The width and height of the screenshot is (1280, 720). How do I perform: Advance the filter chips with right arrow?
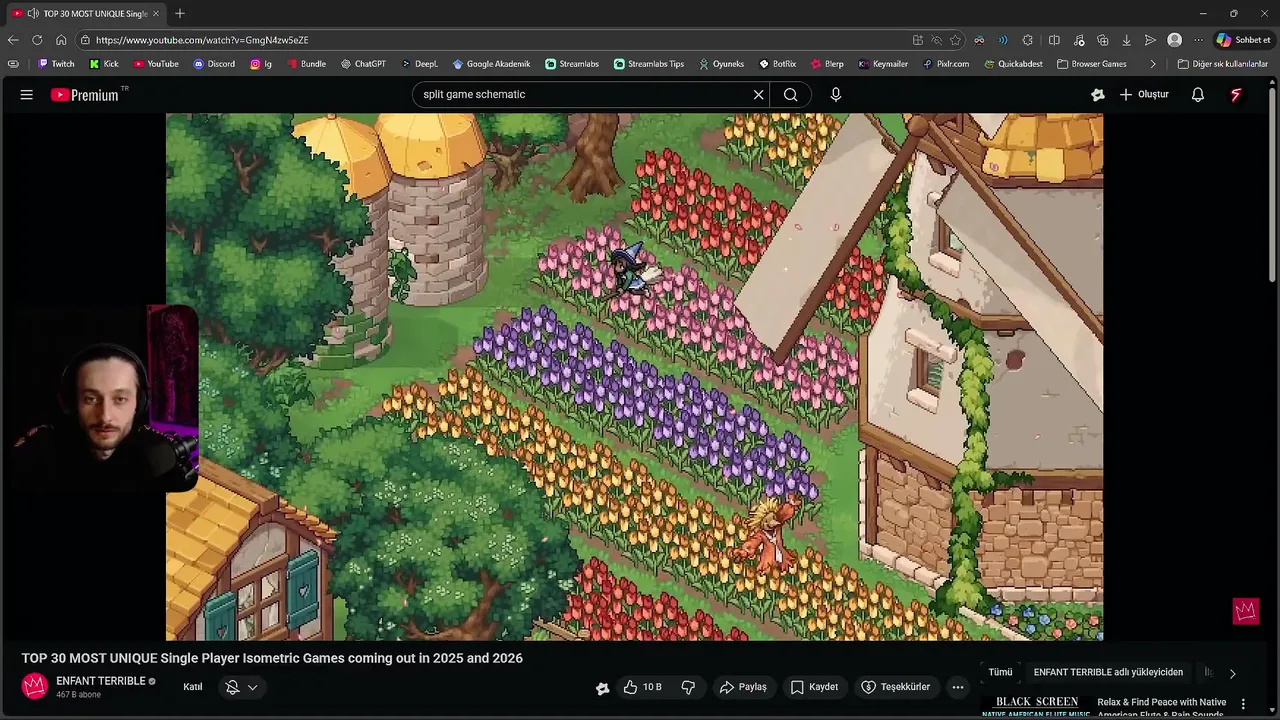[x=1232, y=673]
